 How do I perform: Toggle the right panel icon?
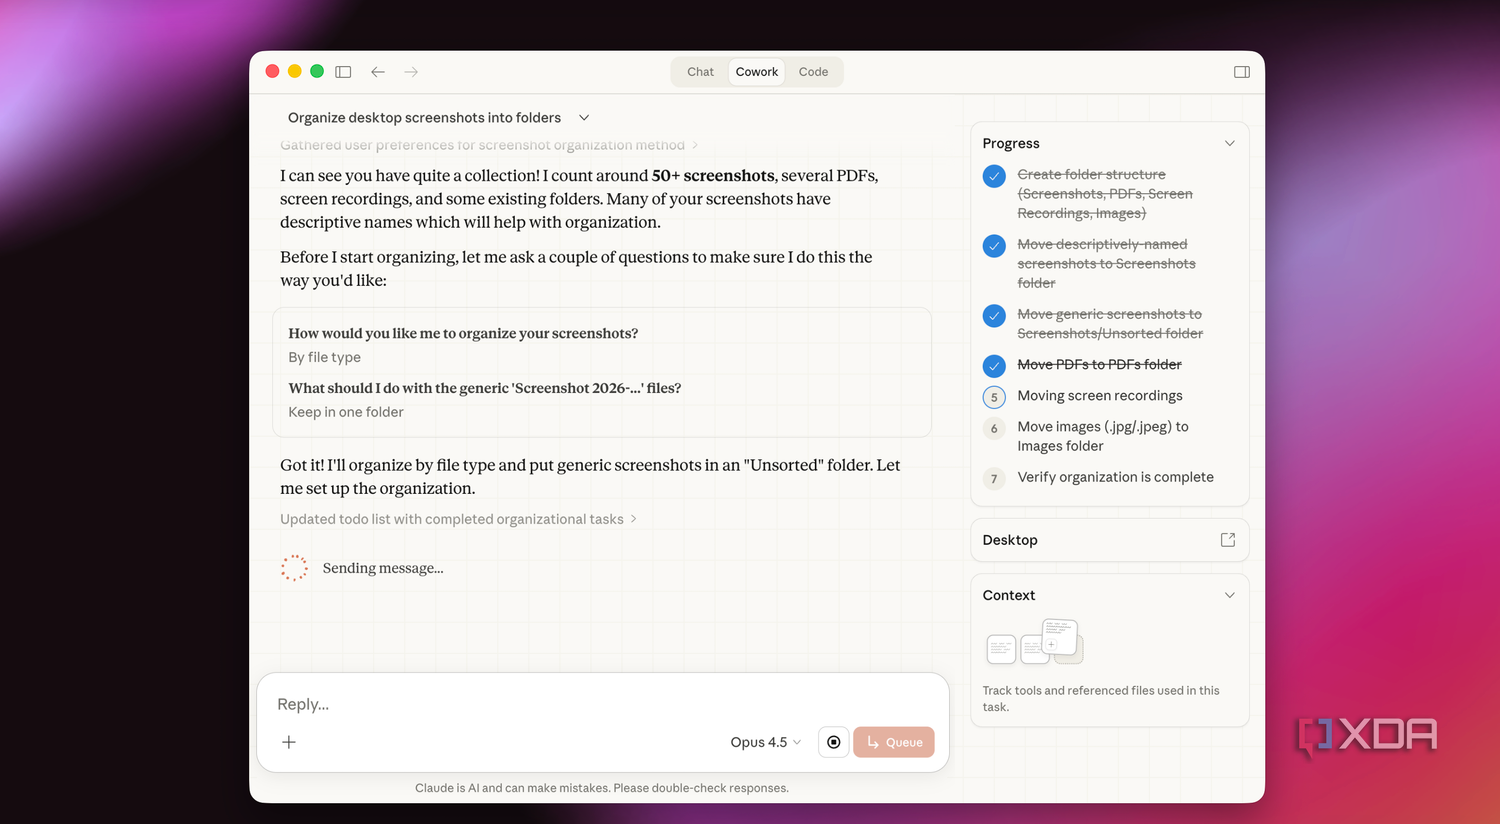(1242, 72)
